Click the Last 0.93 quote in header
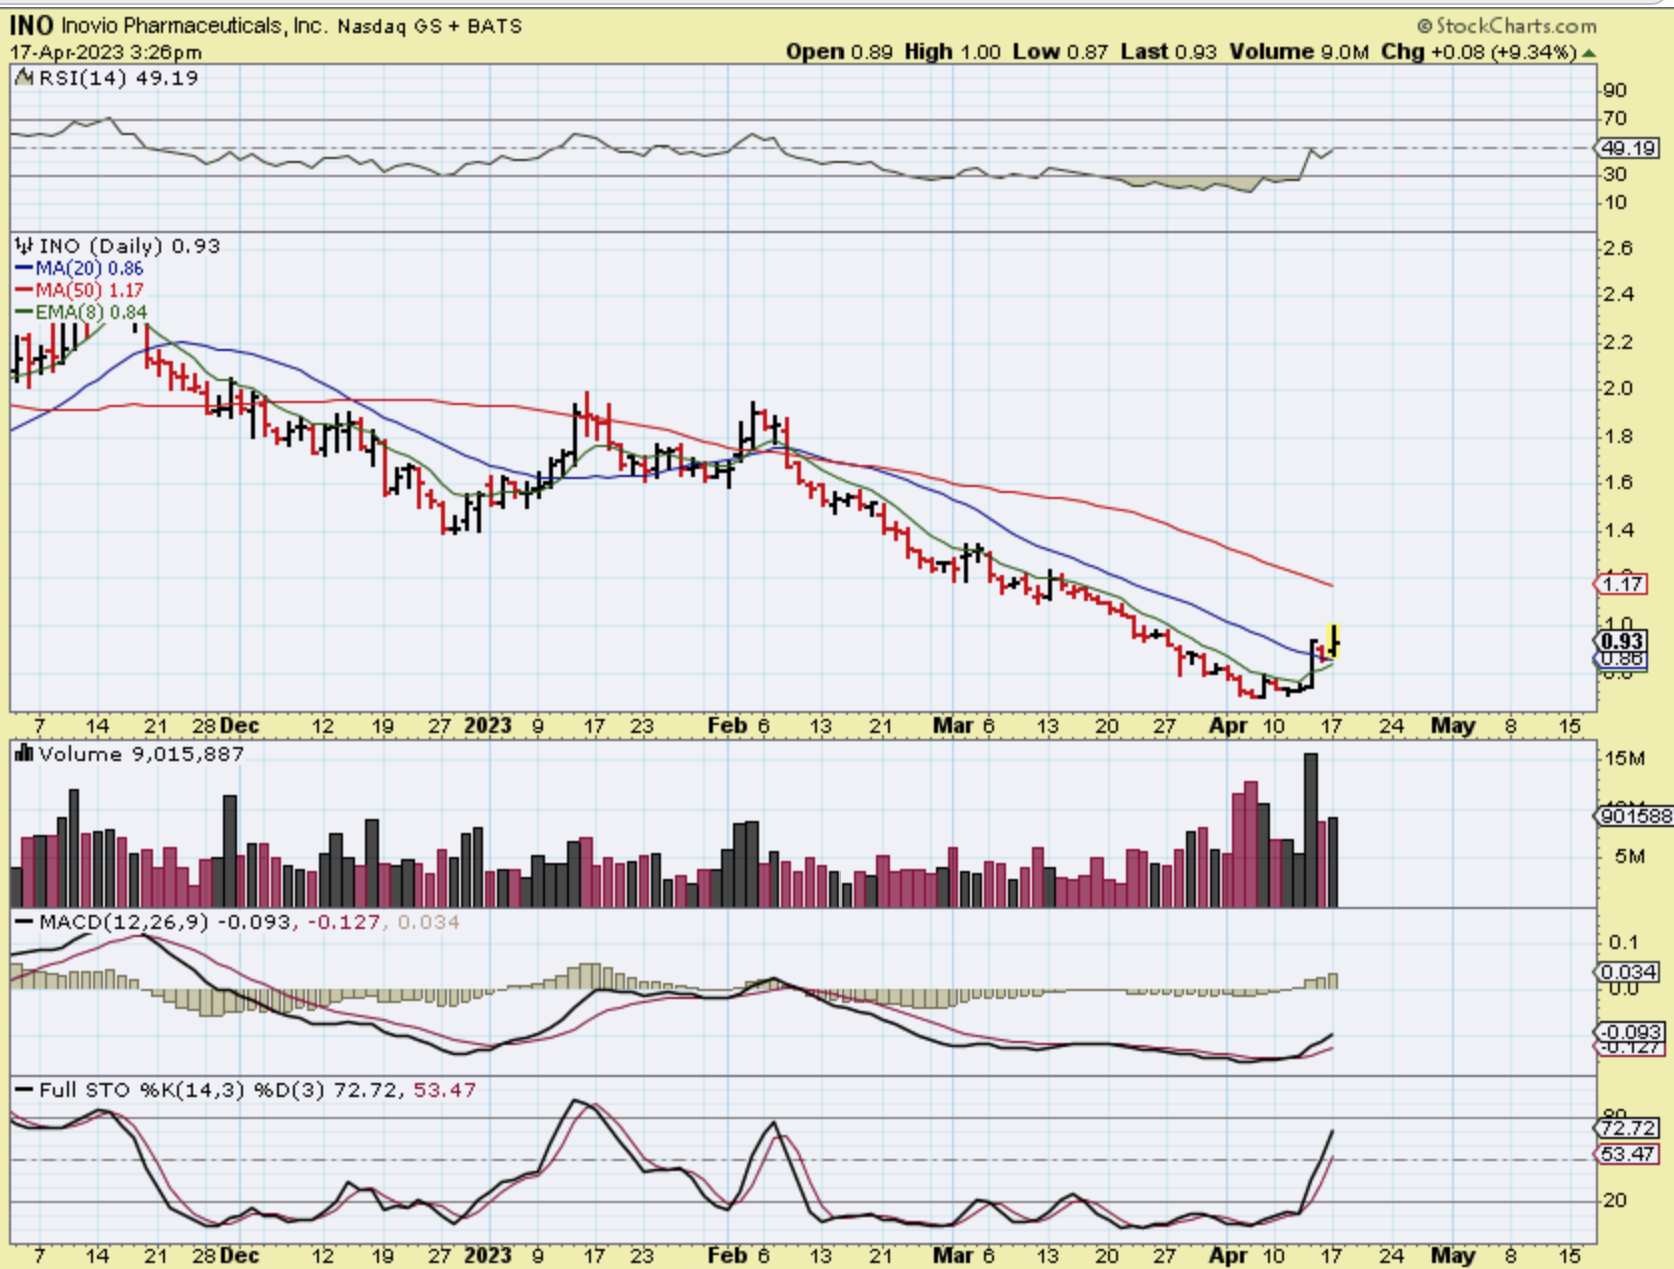Viewport: 1674px width, 1269px height. pos(1169,52)
